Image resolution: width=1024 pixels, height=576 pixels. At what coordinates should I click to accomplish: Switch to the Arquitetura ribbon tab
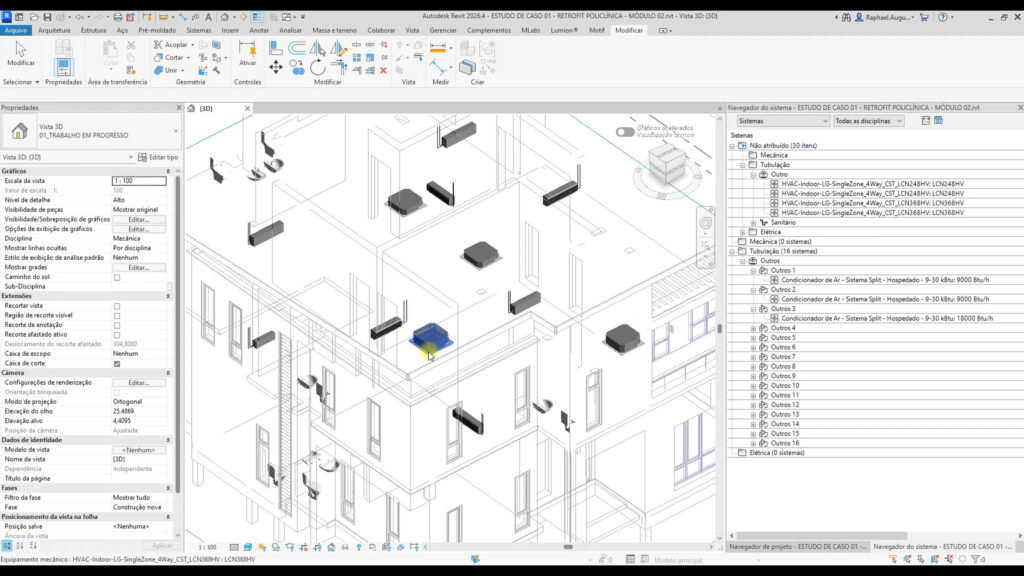[54, 30]
